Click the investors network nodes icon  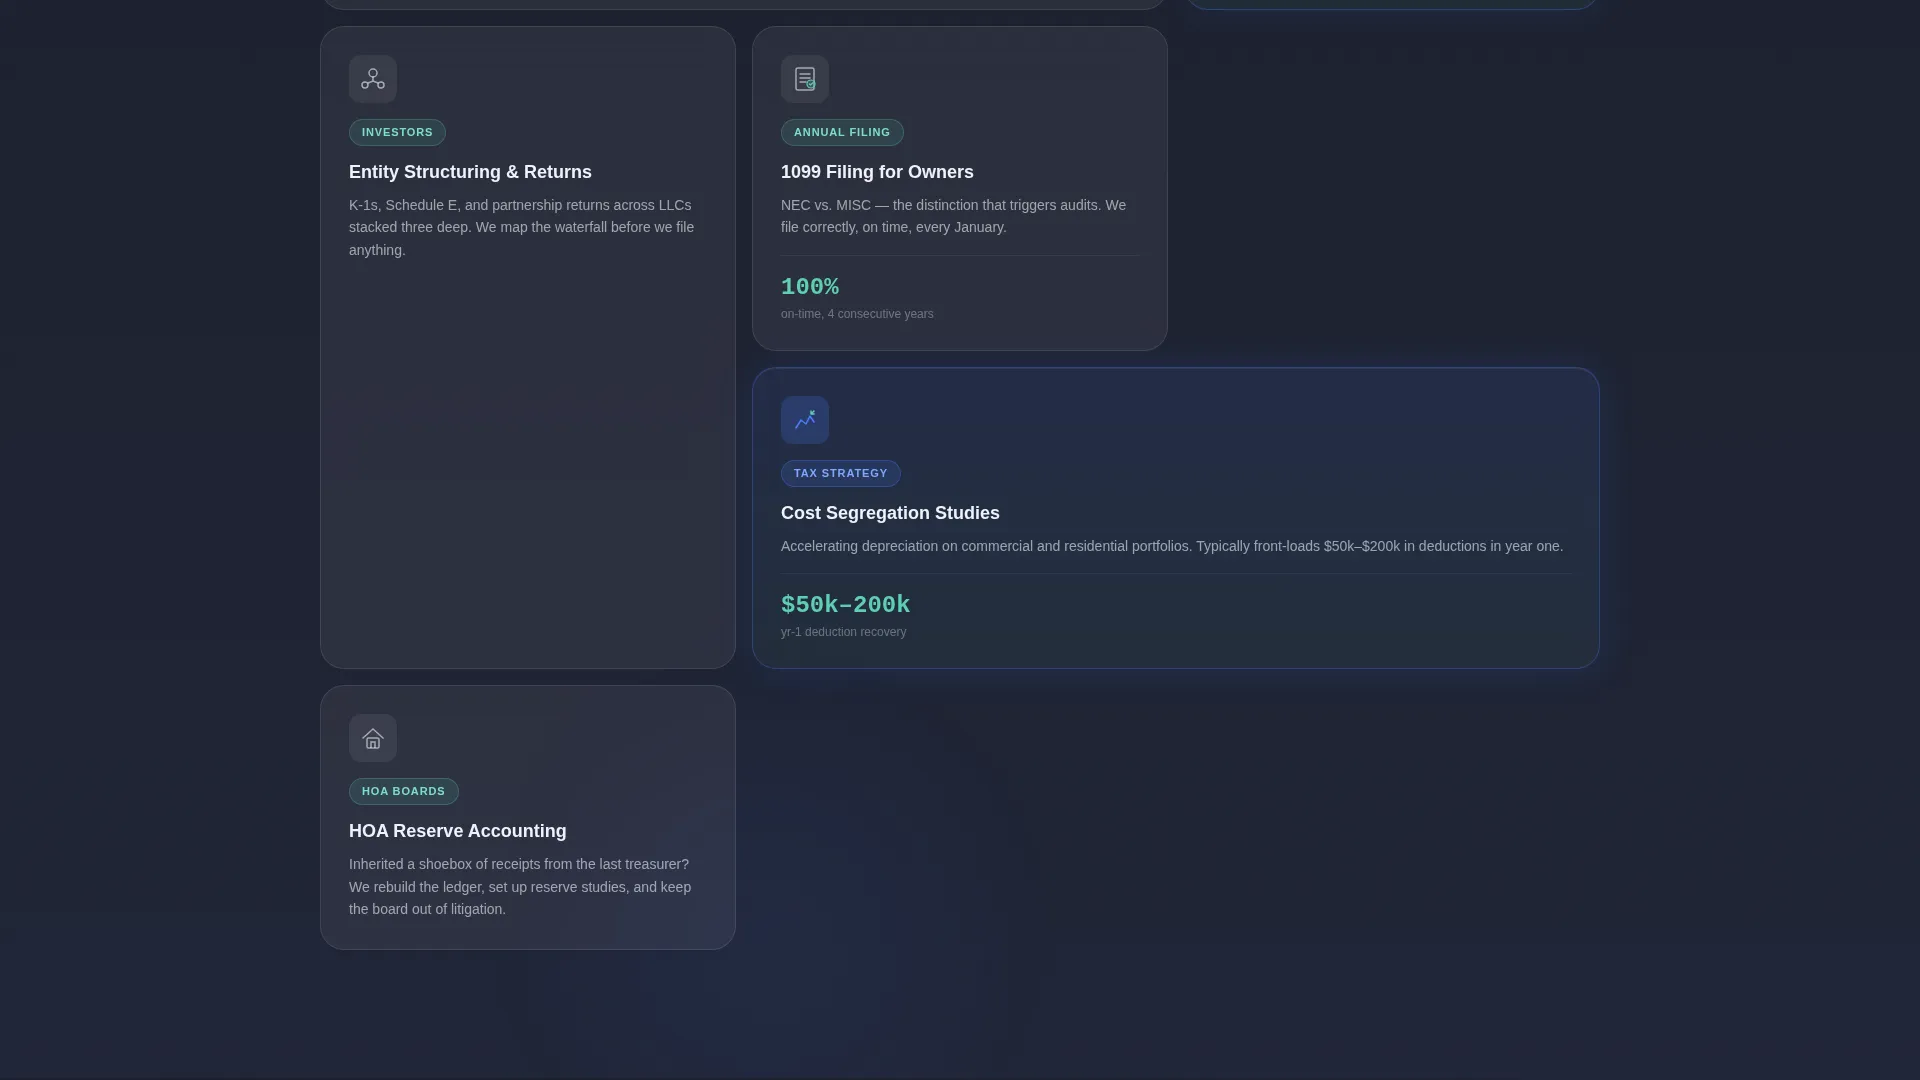point(373,79)
